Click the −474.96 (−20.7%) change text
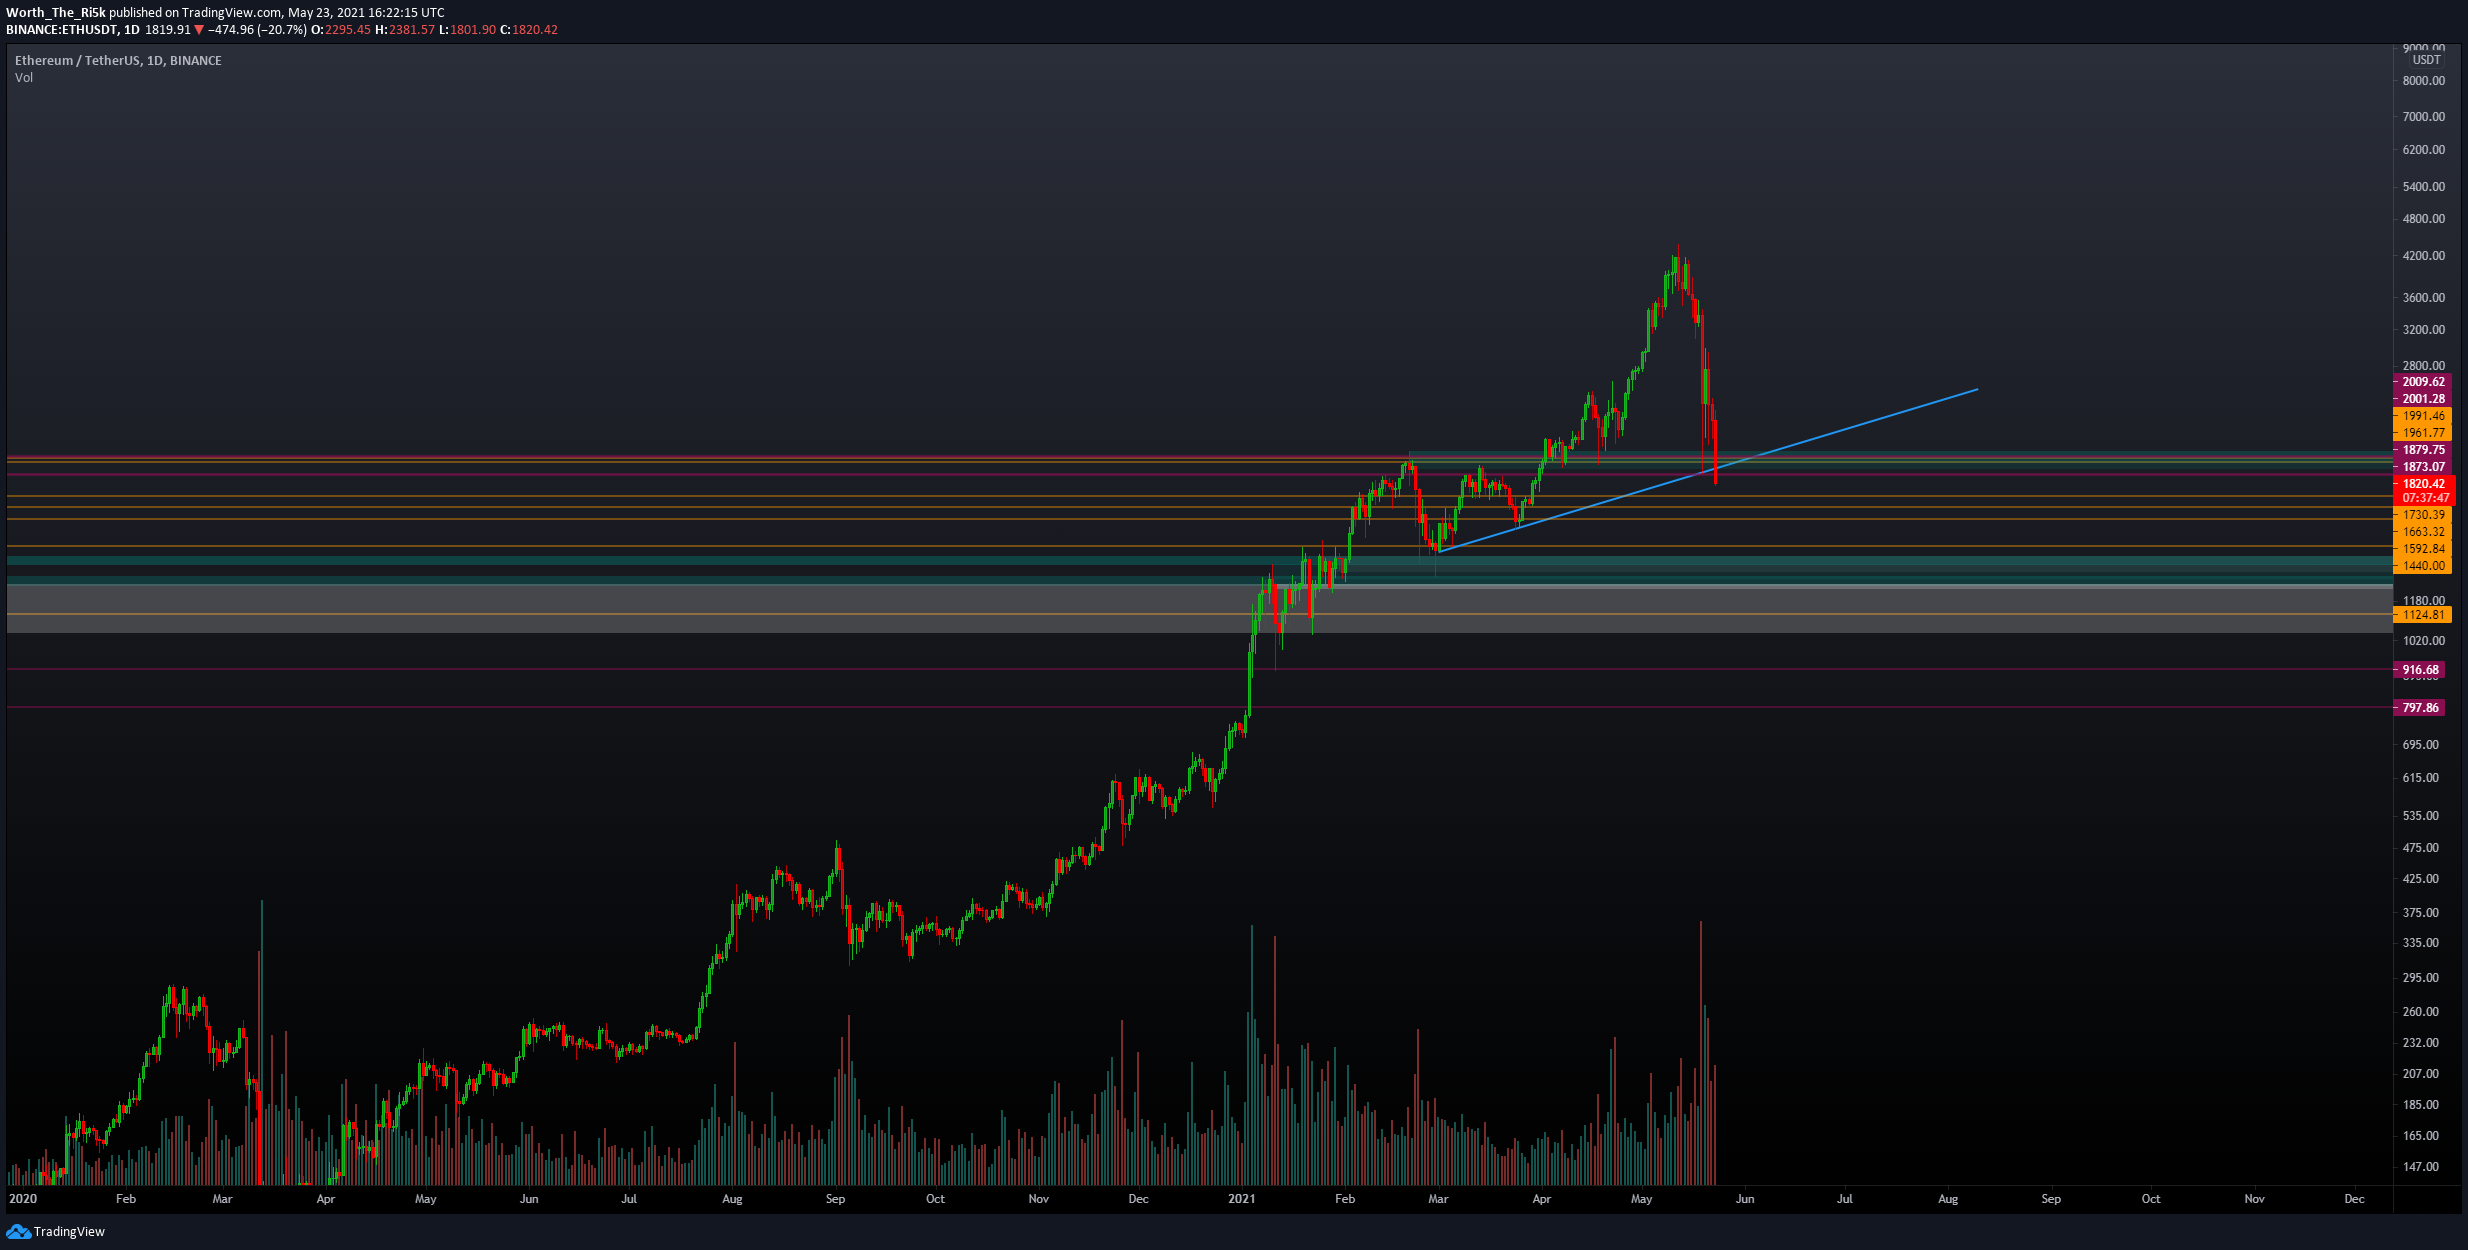2468x1250 pixels. pyautogui.click(x=257, y=30)
